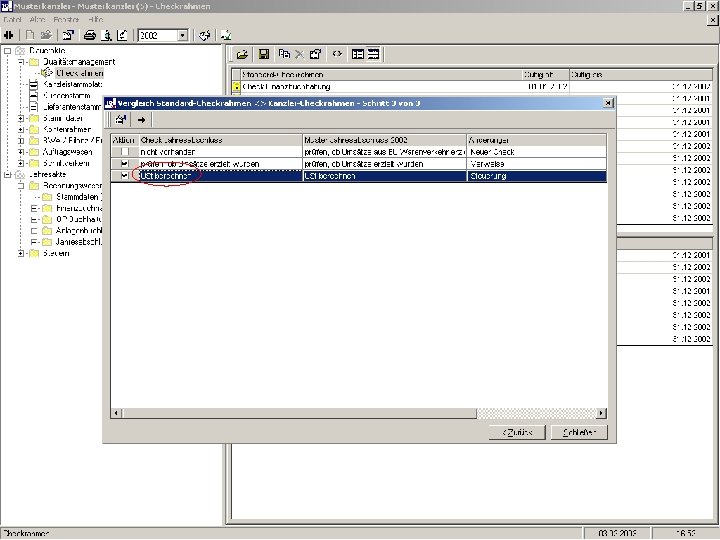Image resolution: width=720 pixels, height=540 pixels.
Task: Expand the Steuern folder
Action: (x=21, y=253)
